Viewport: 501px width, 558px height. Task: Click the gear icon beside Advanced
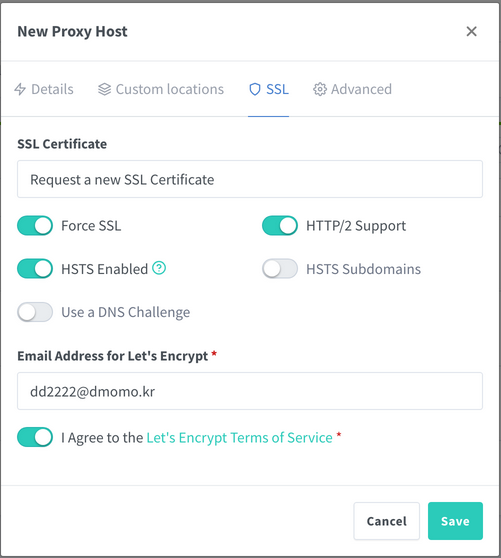pyautogui.click(x=320, y=89)
